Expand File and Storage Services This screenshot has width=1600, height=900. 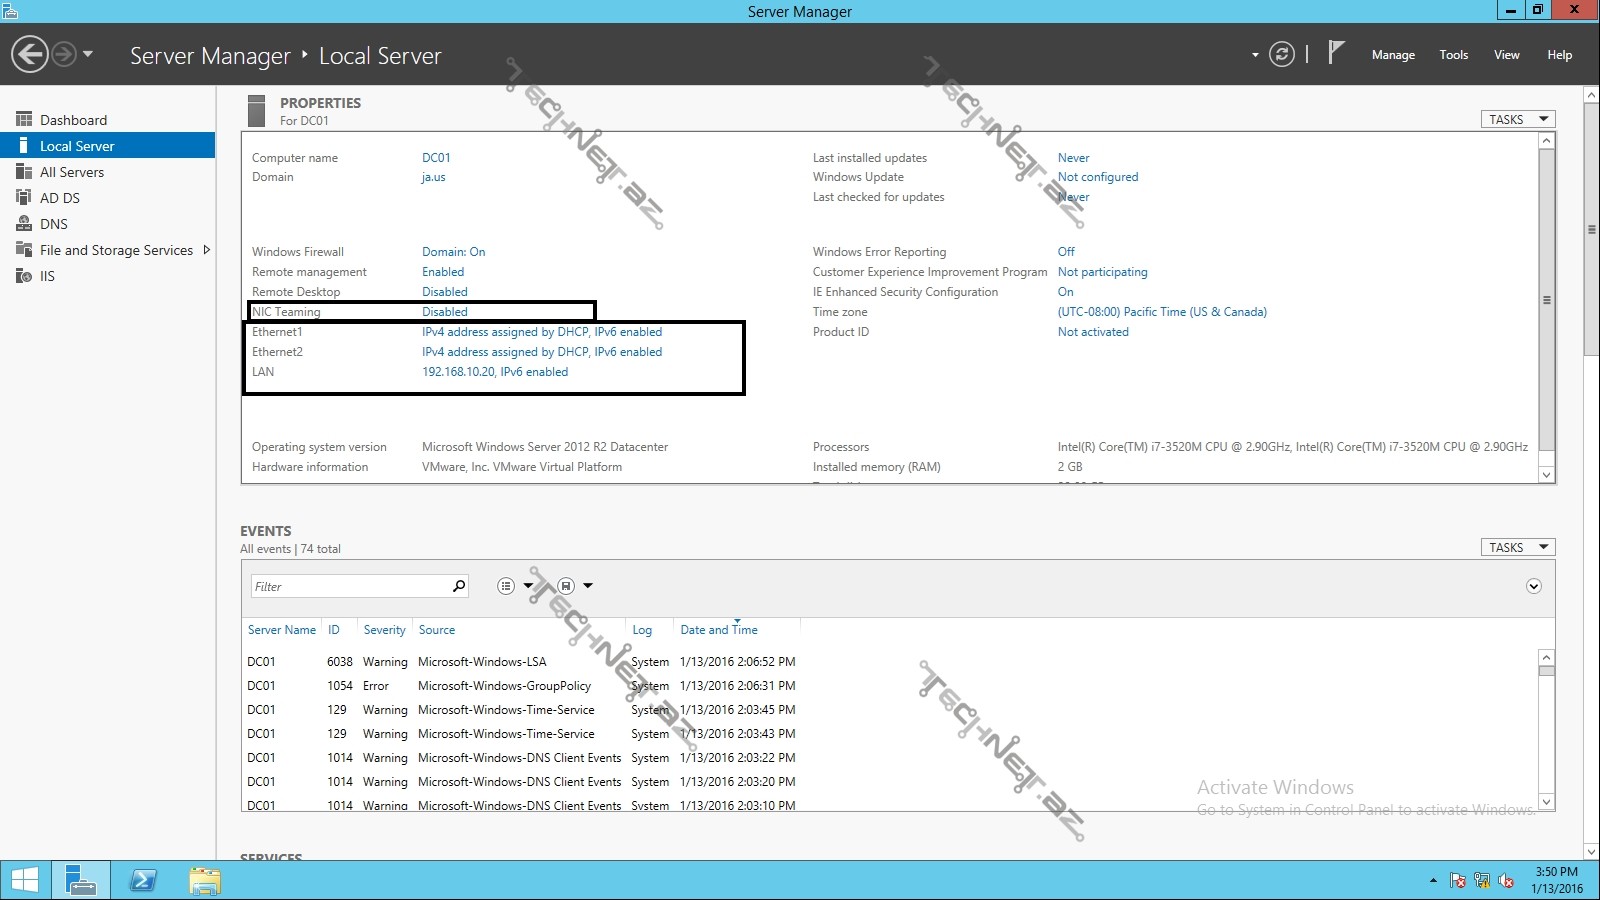tap(206, 250)
